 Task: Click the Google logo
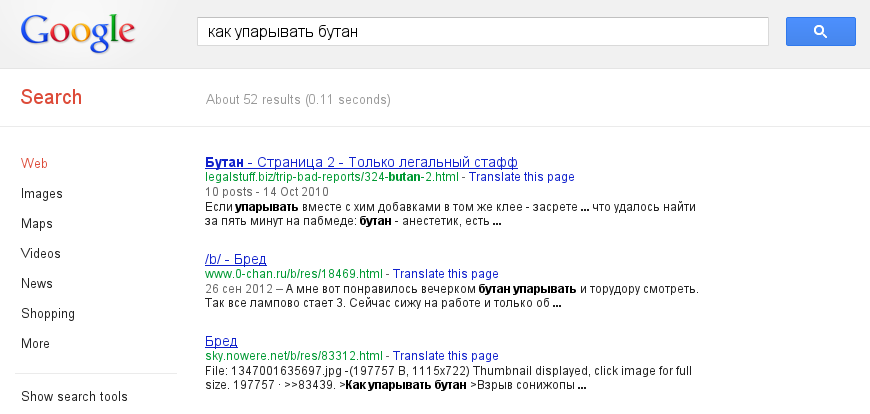78,32
